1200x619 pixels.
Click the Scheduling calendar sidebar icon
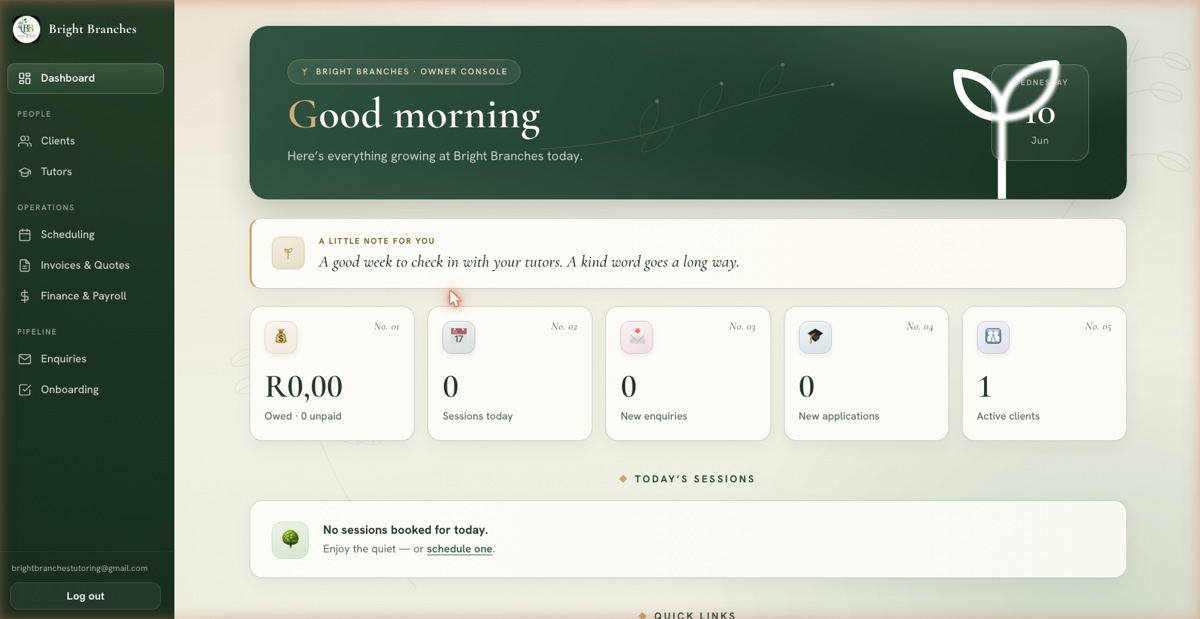[x=25, y=235]
